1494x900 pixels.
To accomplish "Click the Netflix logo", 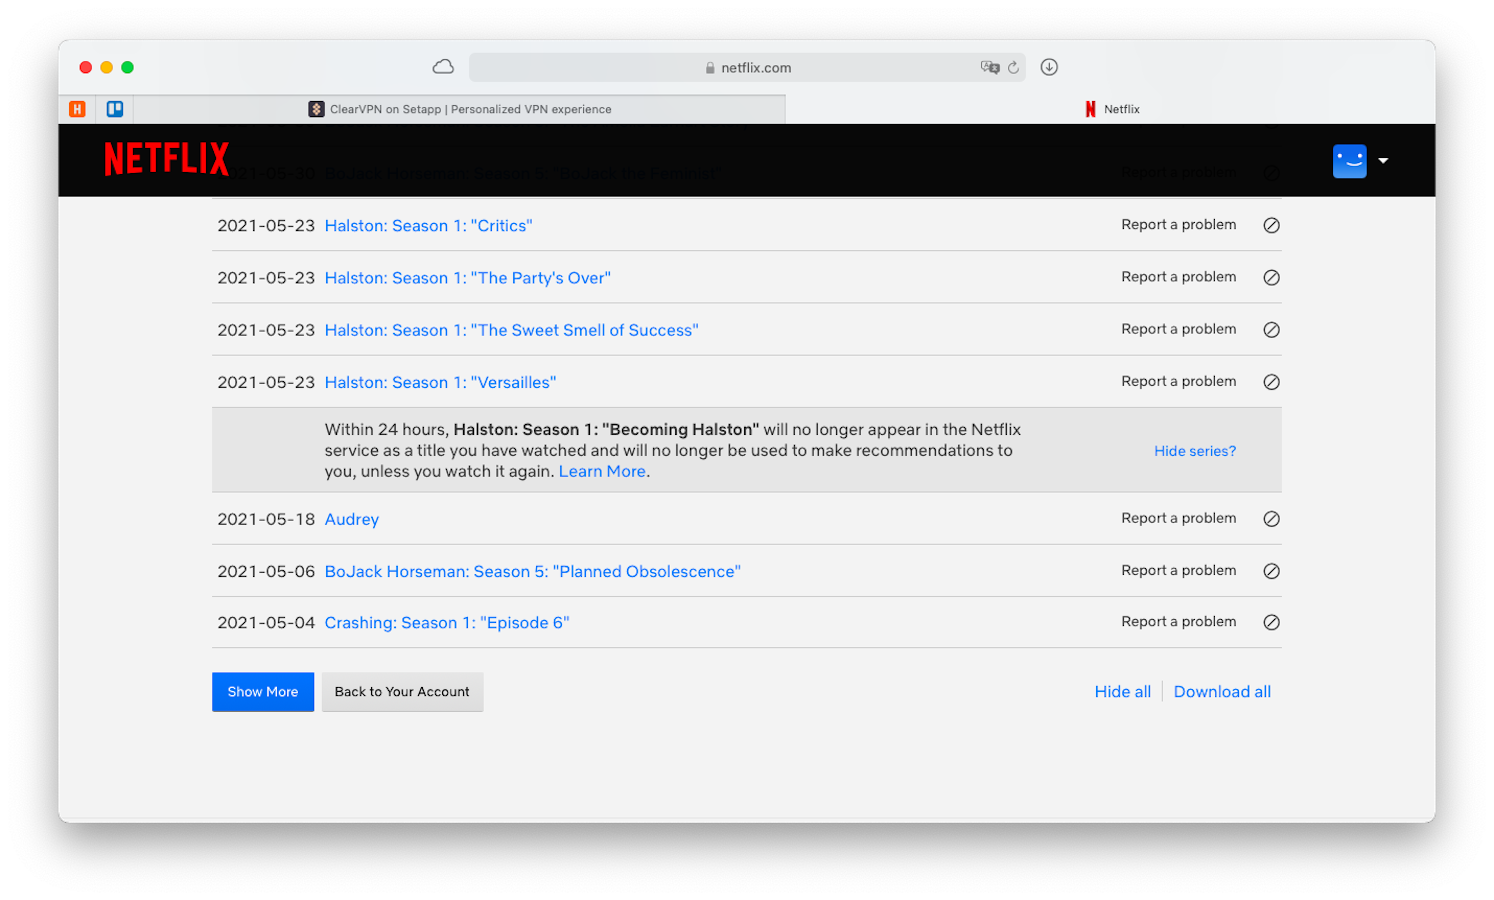I will pos(166,158).
